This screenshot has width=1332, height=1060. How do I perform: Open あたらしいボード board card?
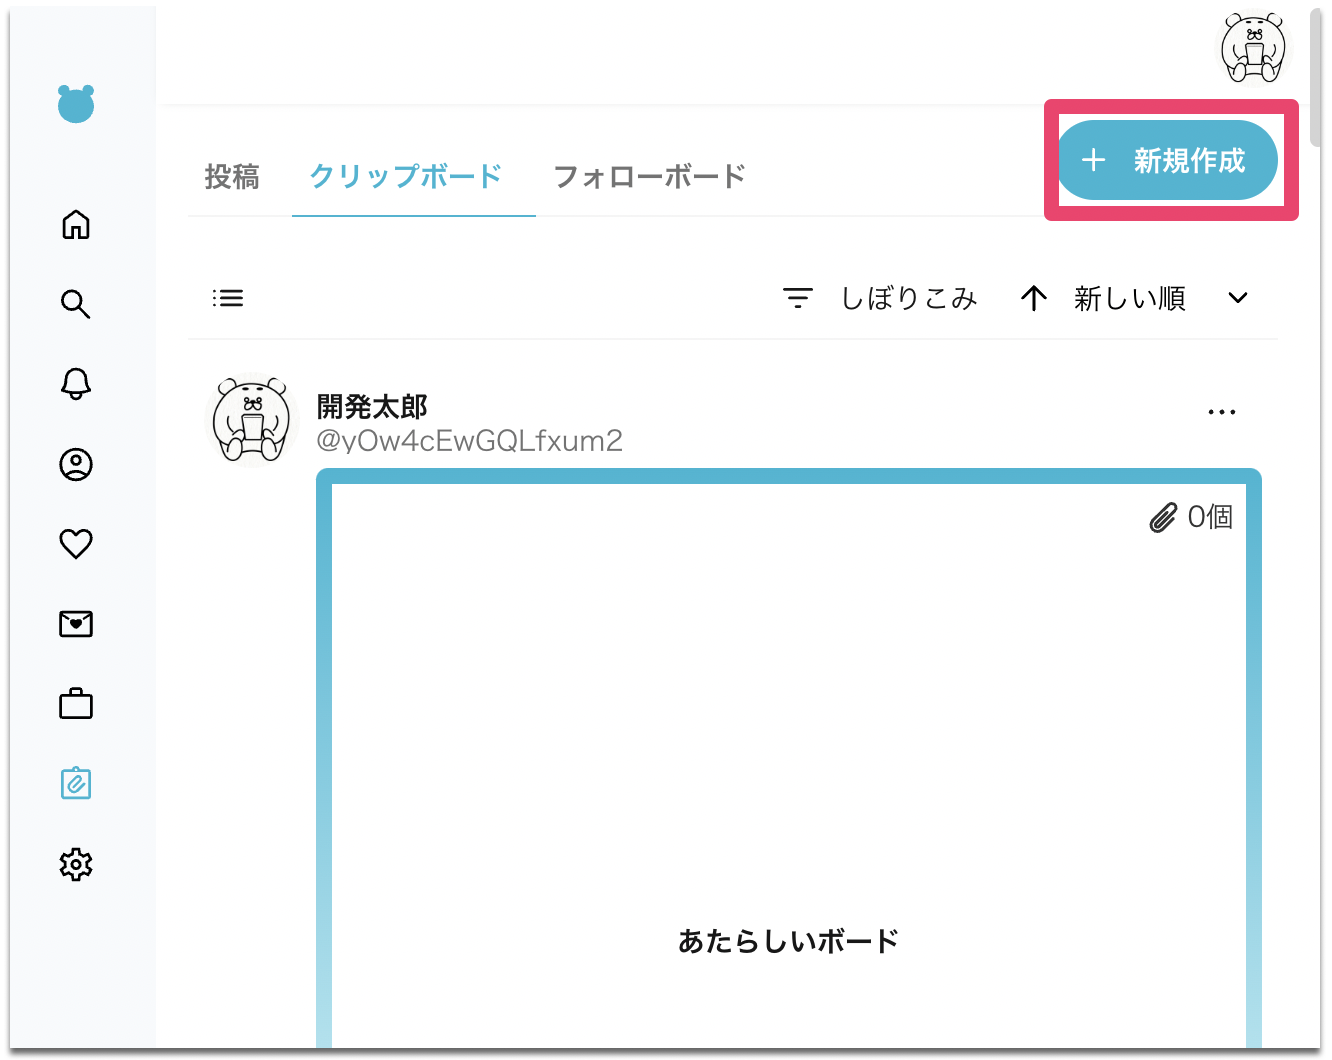pyautogui.click(x=789, y=758)
